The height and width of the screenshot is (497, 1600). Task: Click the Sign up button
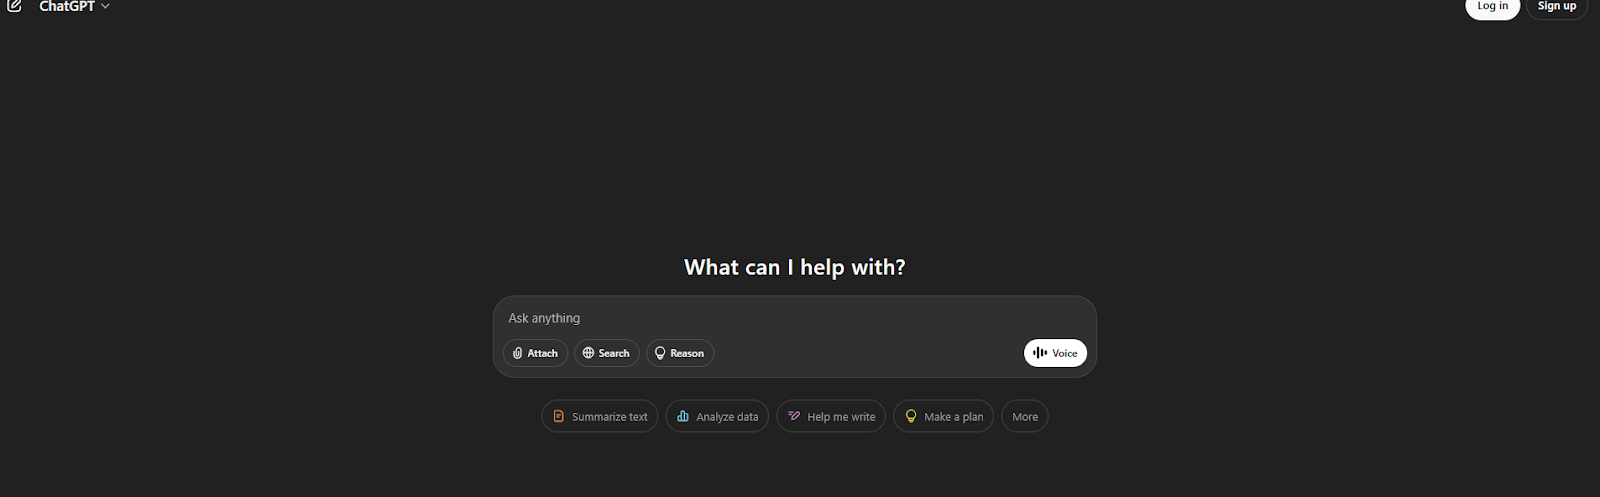click(1557, 6)
